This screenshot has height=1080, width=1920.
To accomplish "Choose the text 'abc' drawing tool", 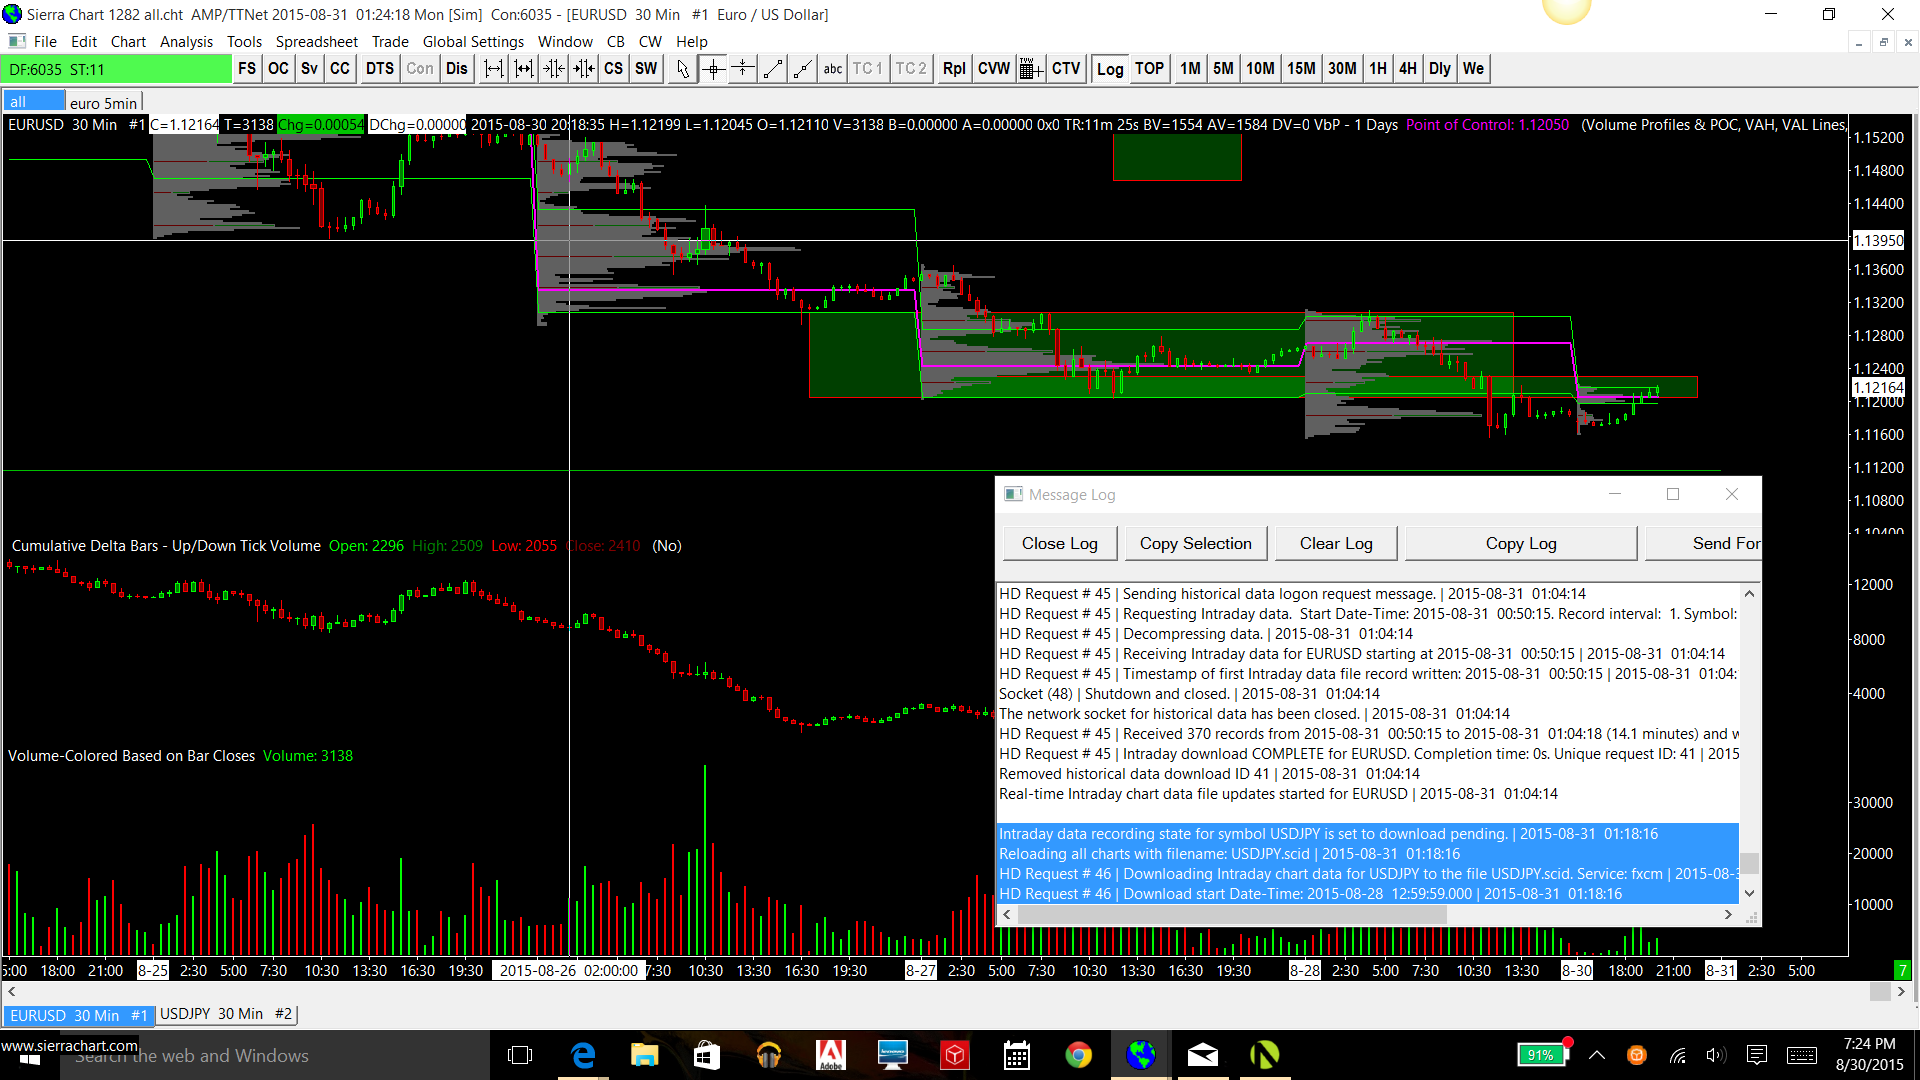I will click(x=832, y=69).
